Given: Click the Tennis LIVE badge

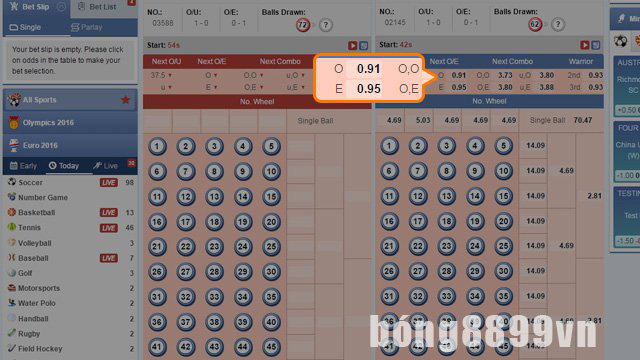Looking at the screenshot, I should (x=109, y=228).
